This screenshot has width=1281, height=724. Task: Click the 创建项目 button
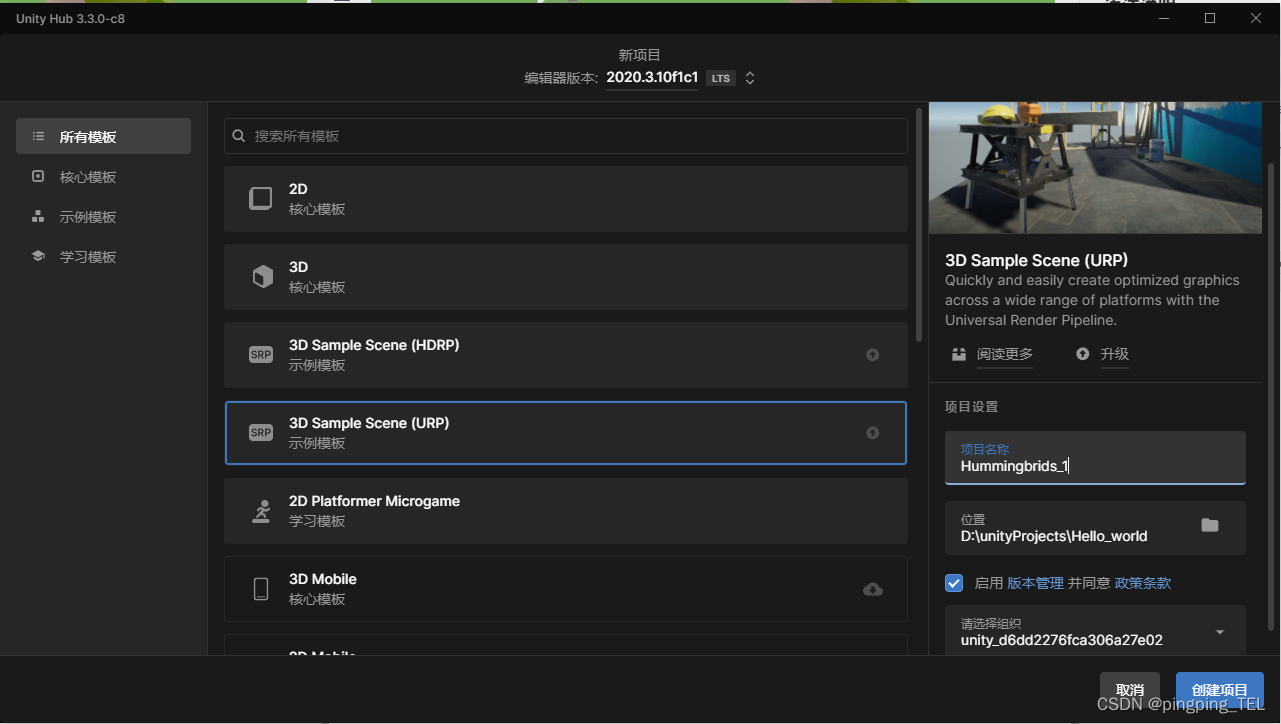pos(1220,690)
